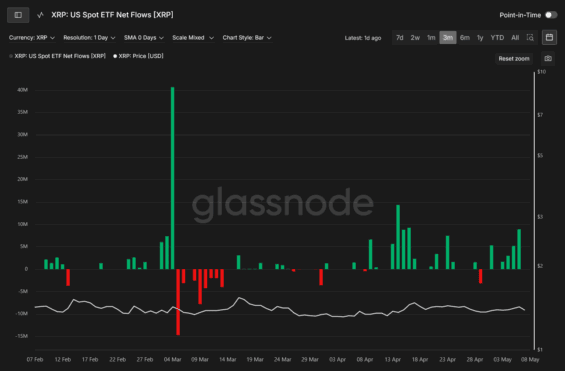Click the 13 Apr green bar near 15M
565x371 pixels.
[398, 237]
